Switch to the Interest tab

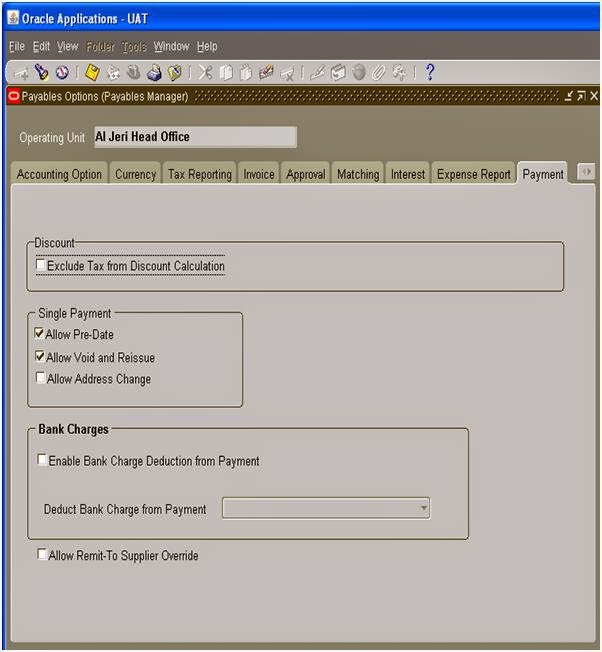pos(407,174)
